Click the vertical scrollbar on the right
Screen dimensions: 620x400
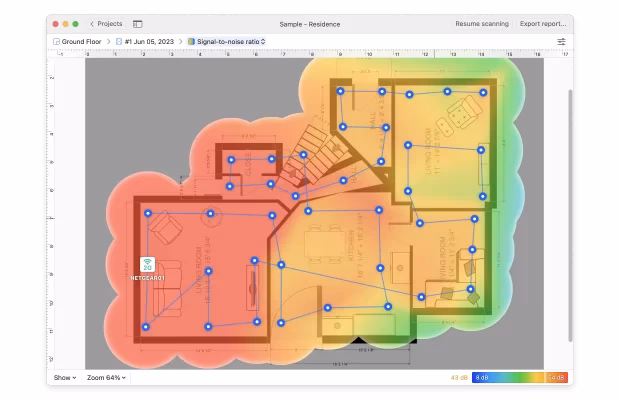click(570, 200)
